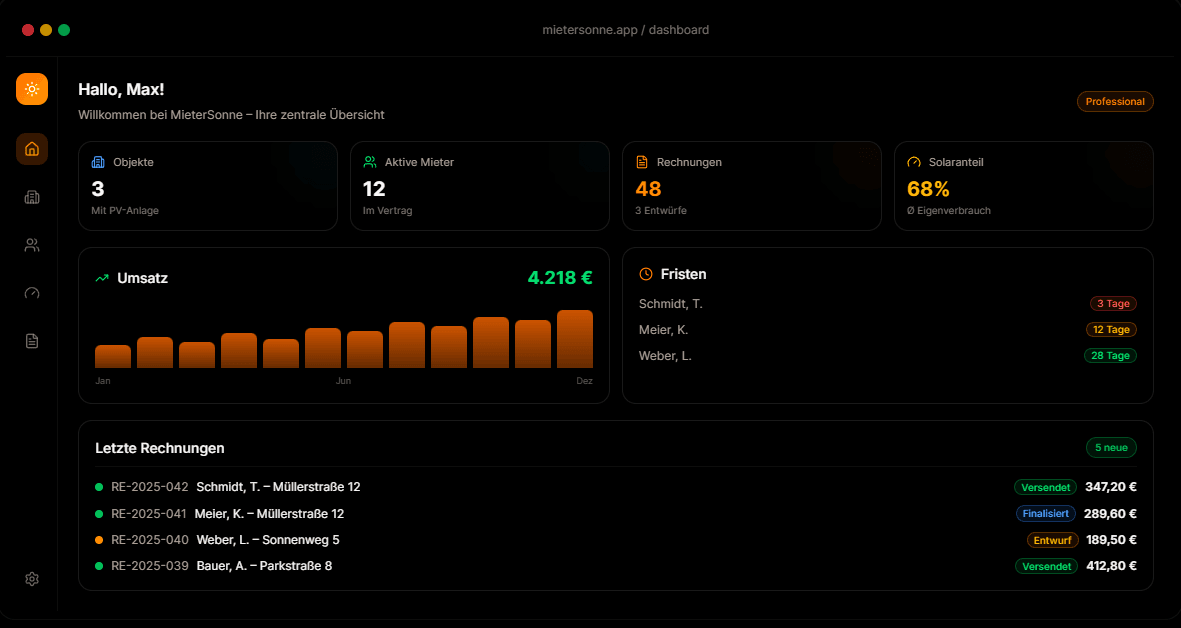
Task: Click the green '5 neue' badge
Action: (x=1111, y=447)
